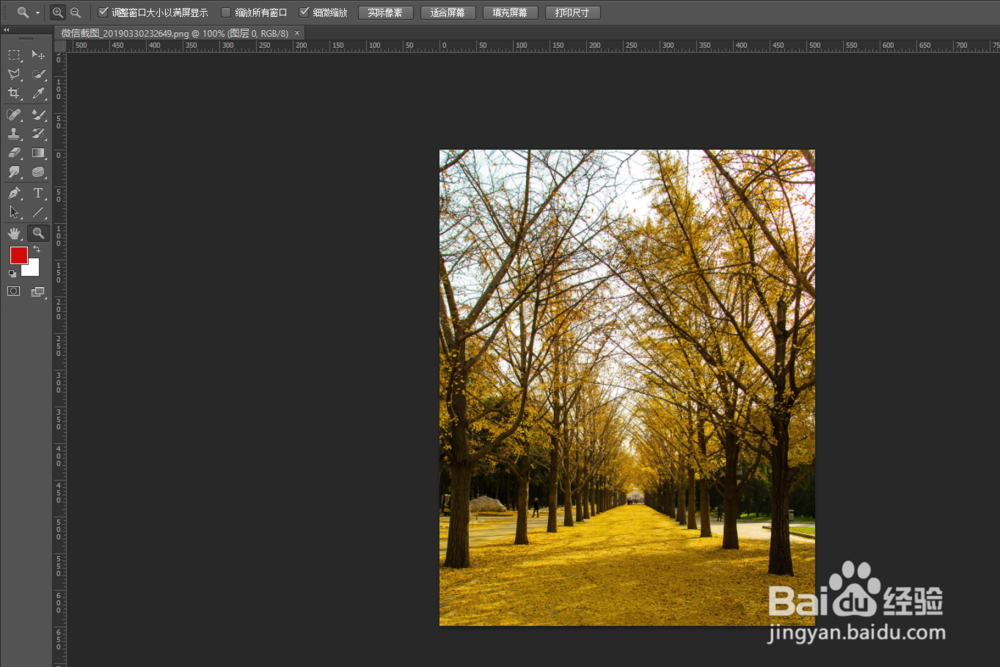The height and width of the screenshot is (667, 1000).
Task: Select the Spot Healing Brush tool
Action: click(x=14, y=115)
